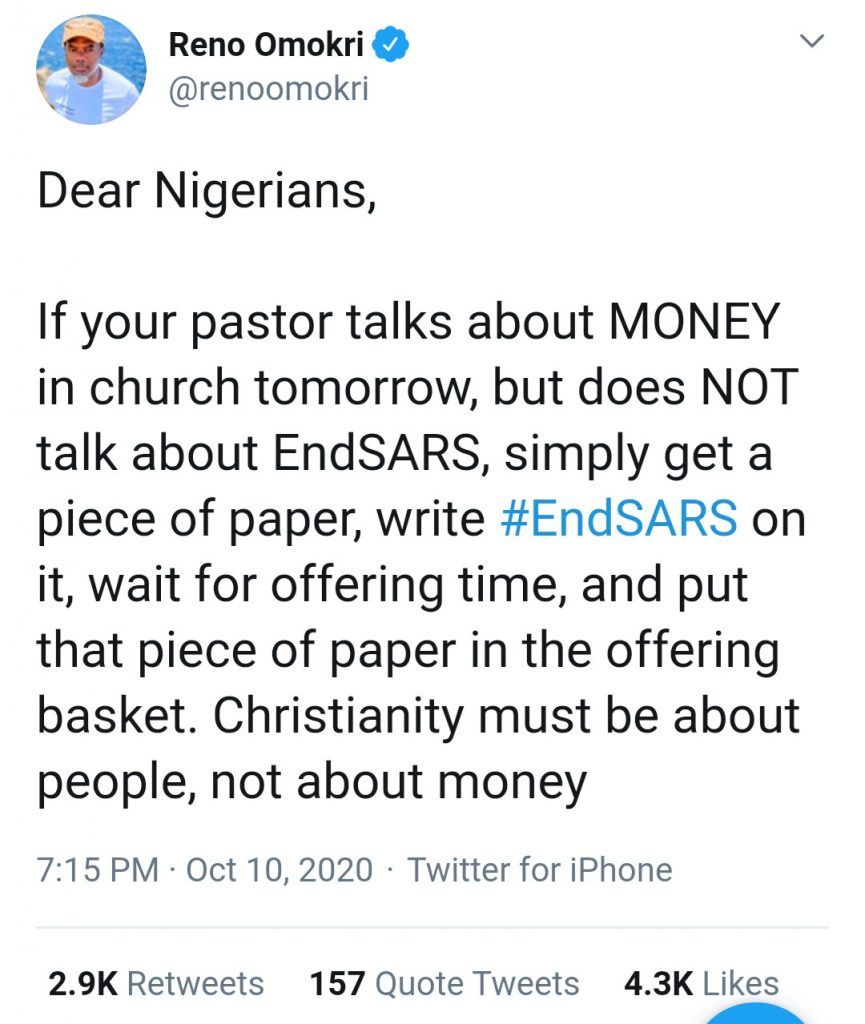
Task: Tap the blue floating button at bottom
Action: coord(762,1012)
